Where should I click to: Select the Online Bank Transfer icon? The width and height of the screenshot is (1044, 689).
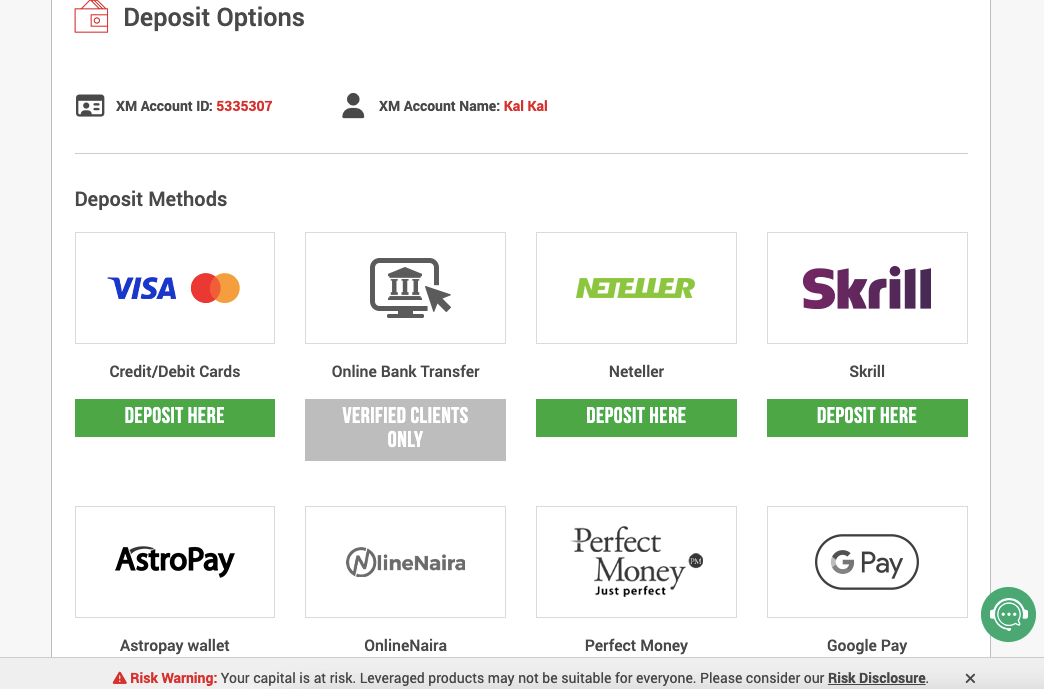pos(405,288)
